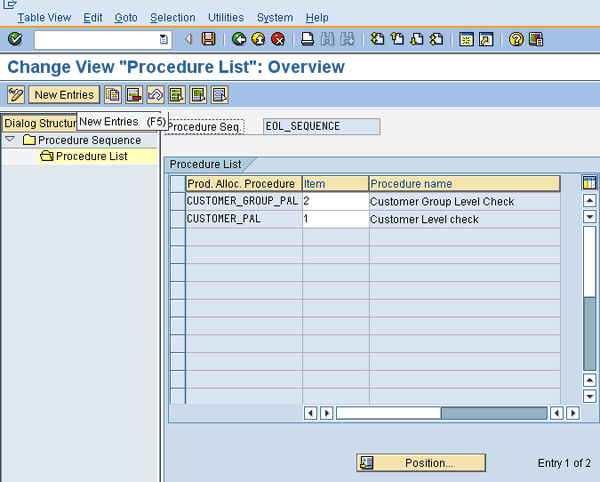The width and height of the screenshot is (600, 482).
Task: Click the pencil Display/Change toggle icon
Action: click(x=15, y=95)
